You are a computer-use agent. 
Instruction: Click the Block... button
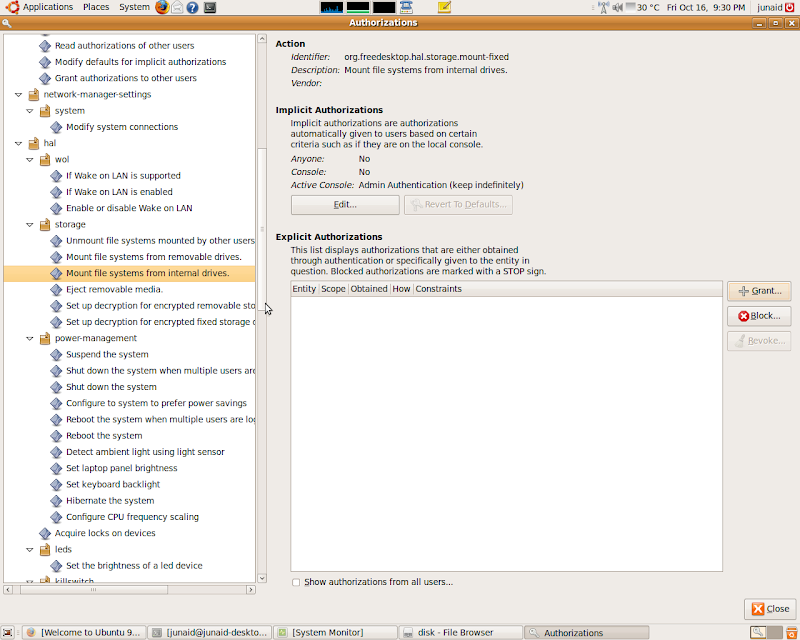point(759,316)
